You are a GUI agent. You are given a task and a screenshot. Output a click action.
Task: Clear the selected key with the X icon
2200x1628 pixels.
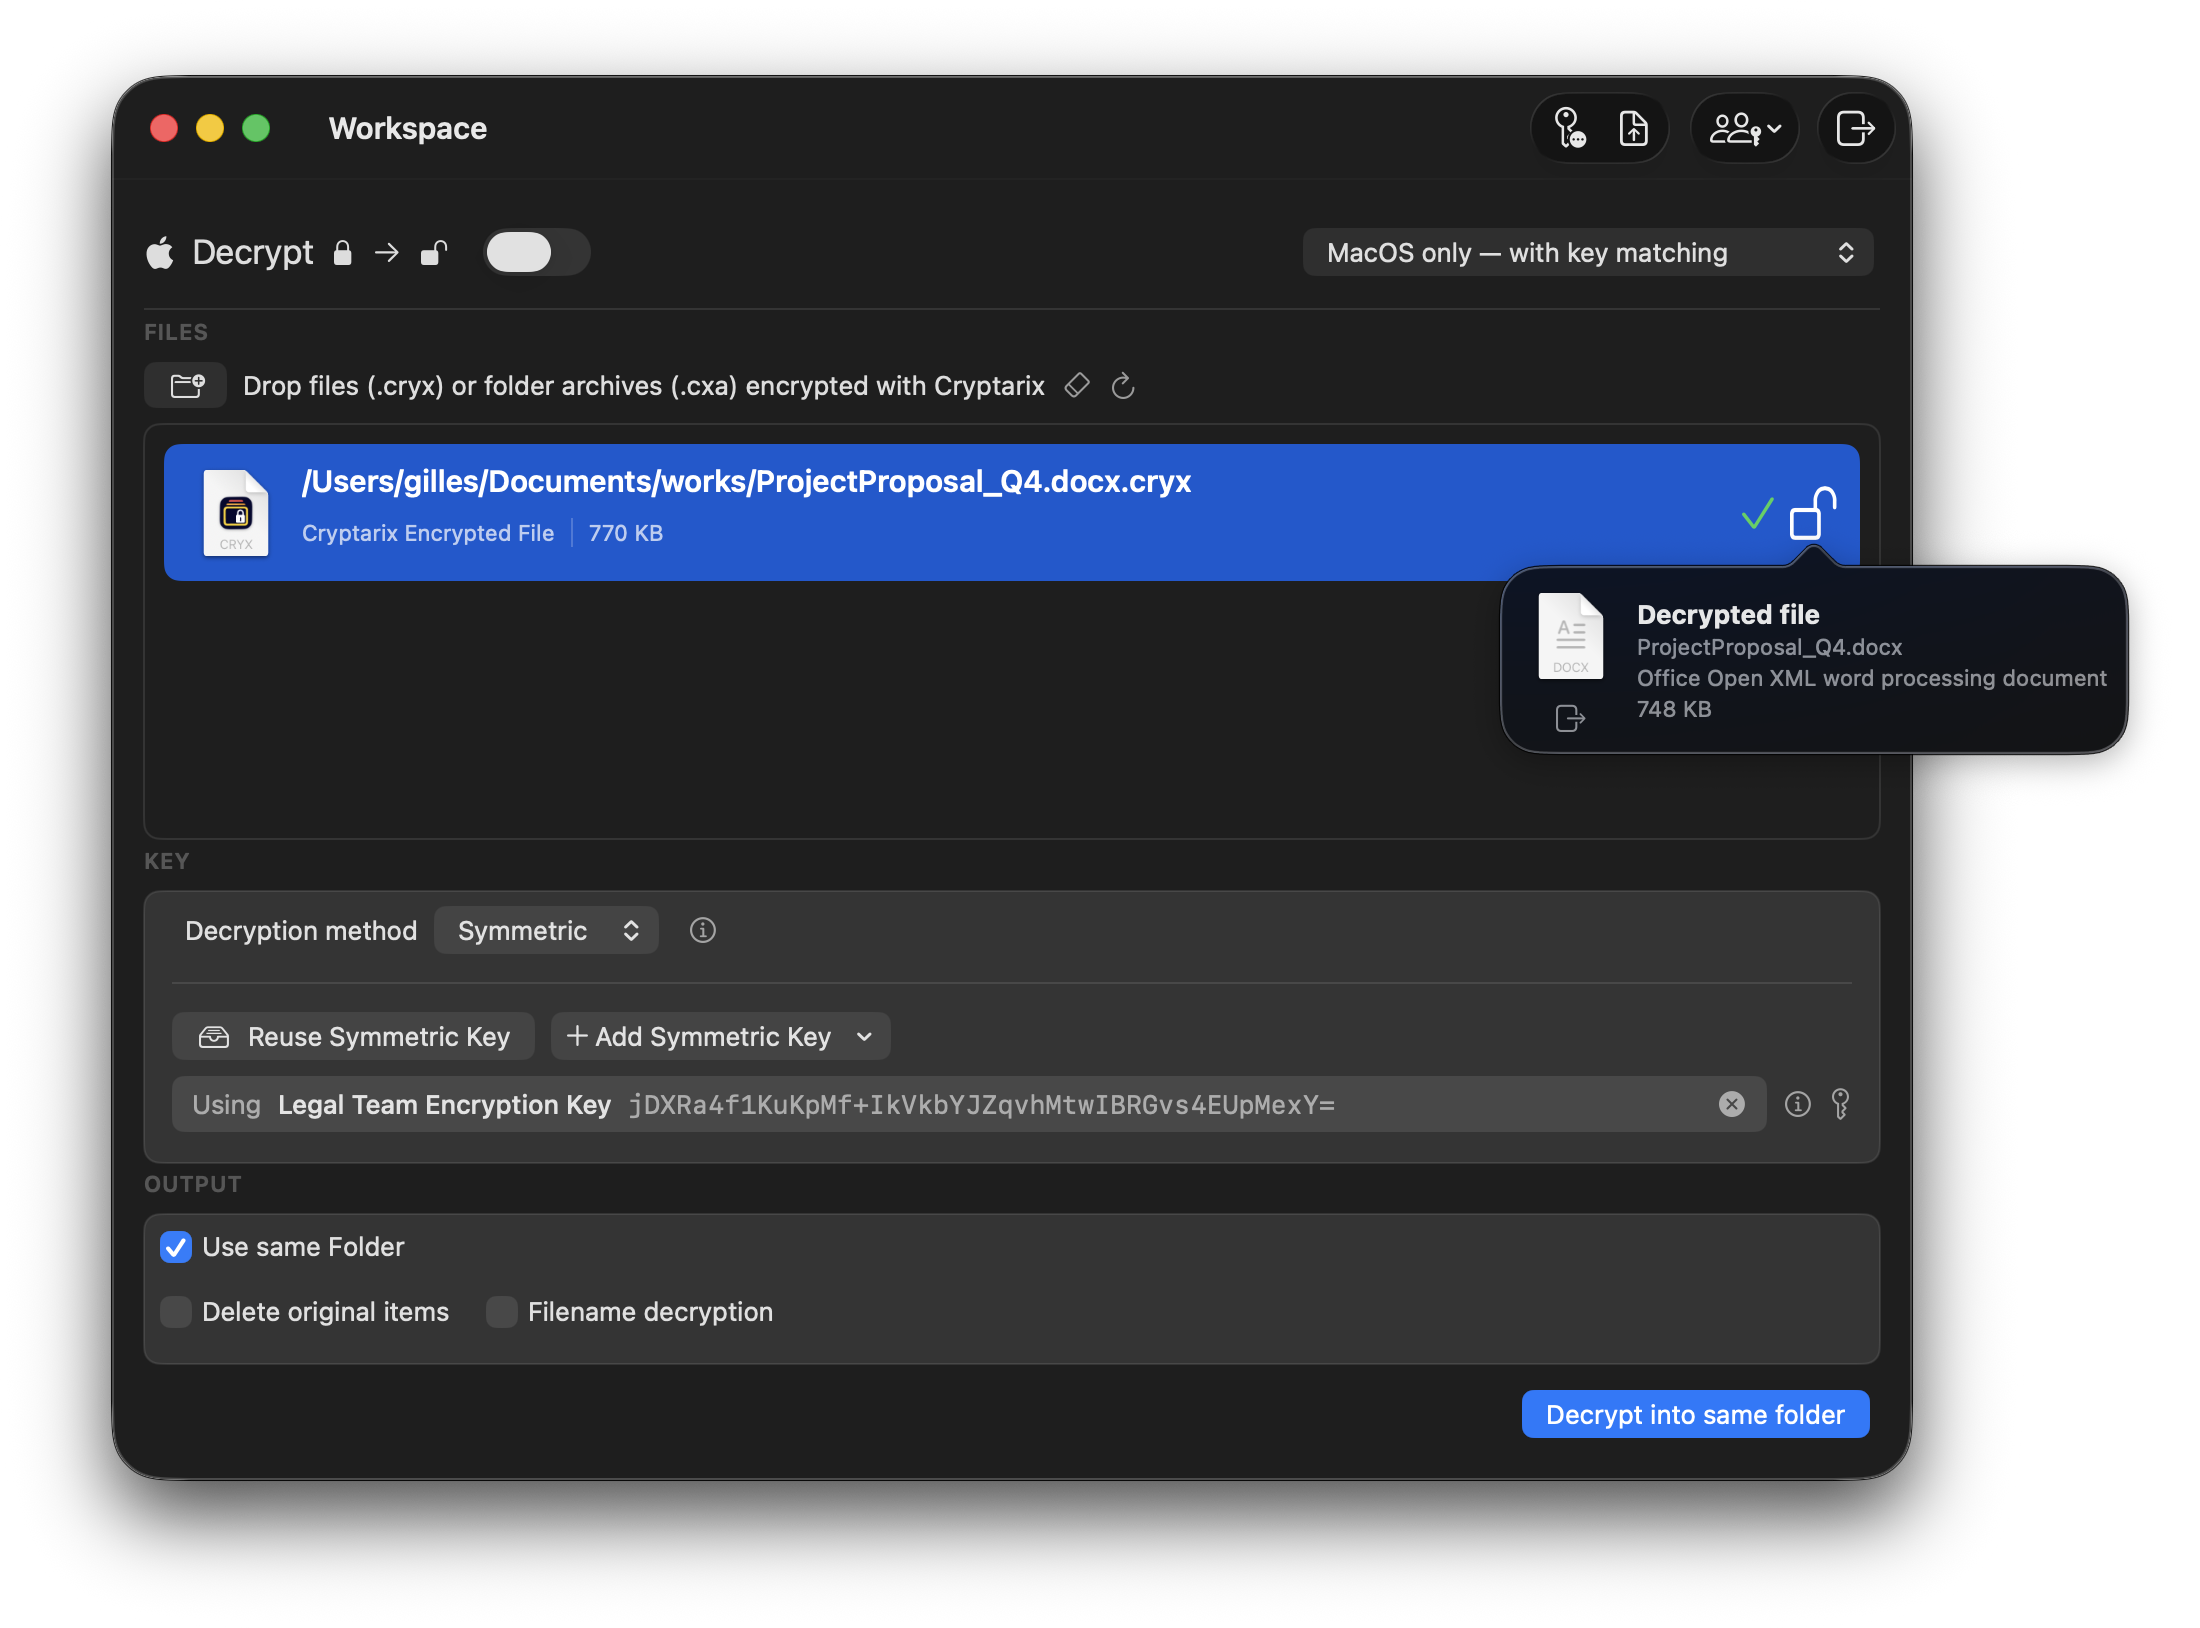[x=1732, y=1104]
